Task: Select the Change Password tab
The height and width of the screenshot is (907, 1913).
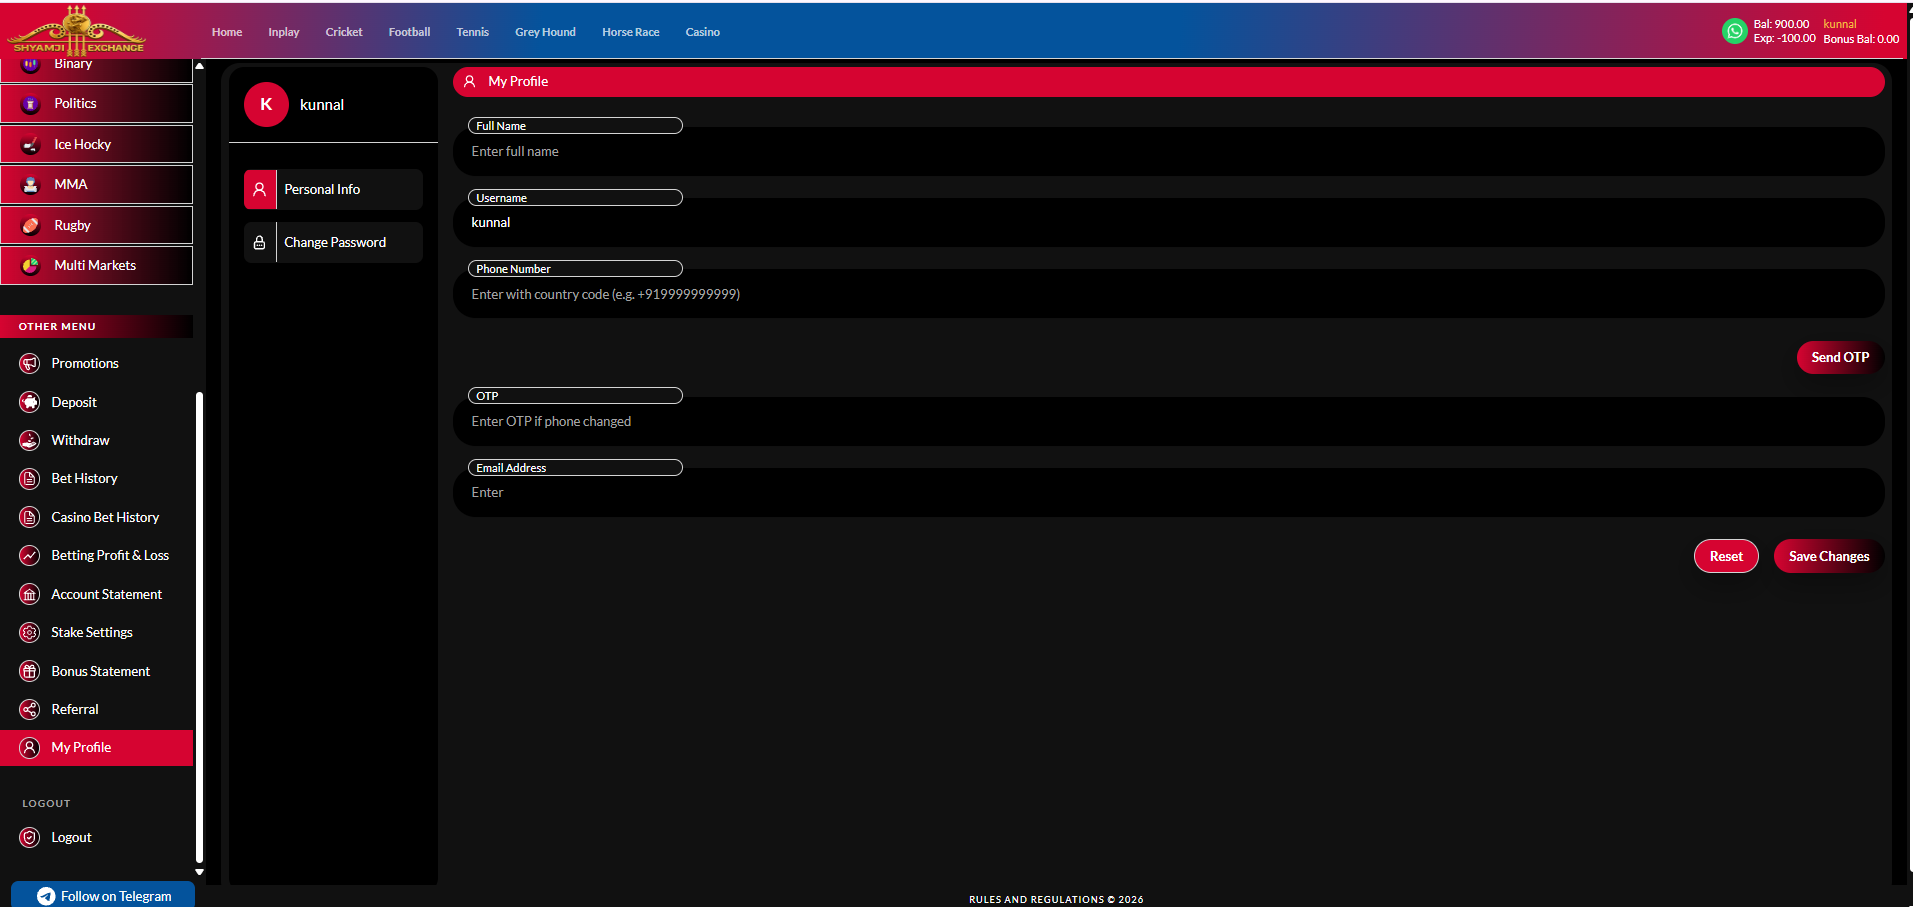Action: point(333,242)
